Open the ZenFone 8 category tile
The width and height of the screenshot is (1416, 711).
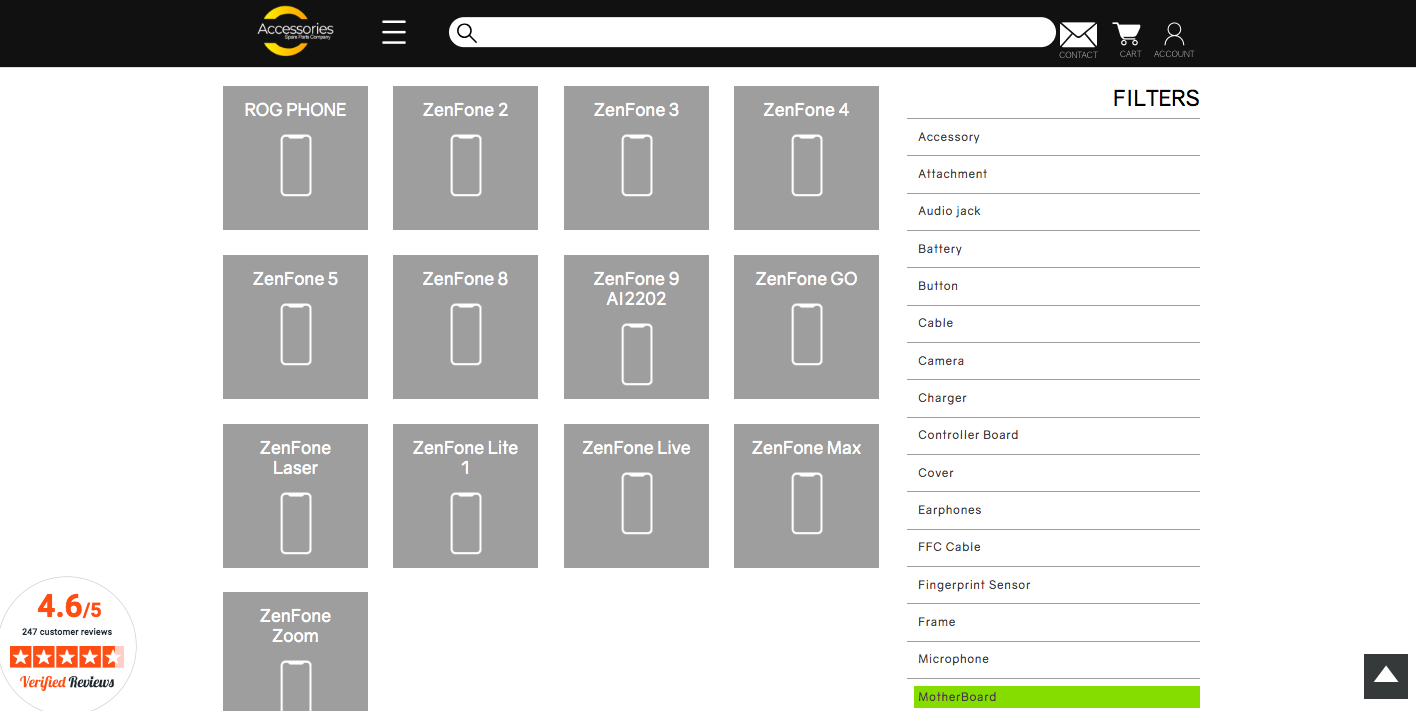tap(465, 327)
